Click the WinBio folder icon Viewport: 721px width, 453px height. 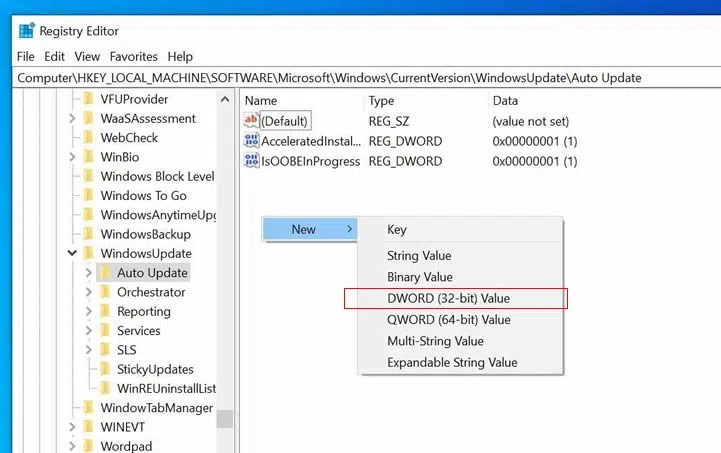[x=89, y=157]
